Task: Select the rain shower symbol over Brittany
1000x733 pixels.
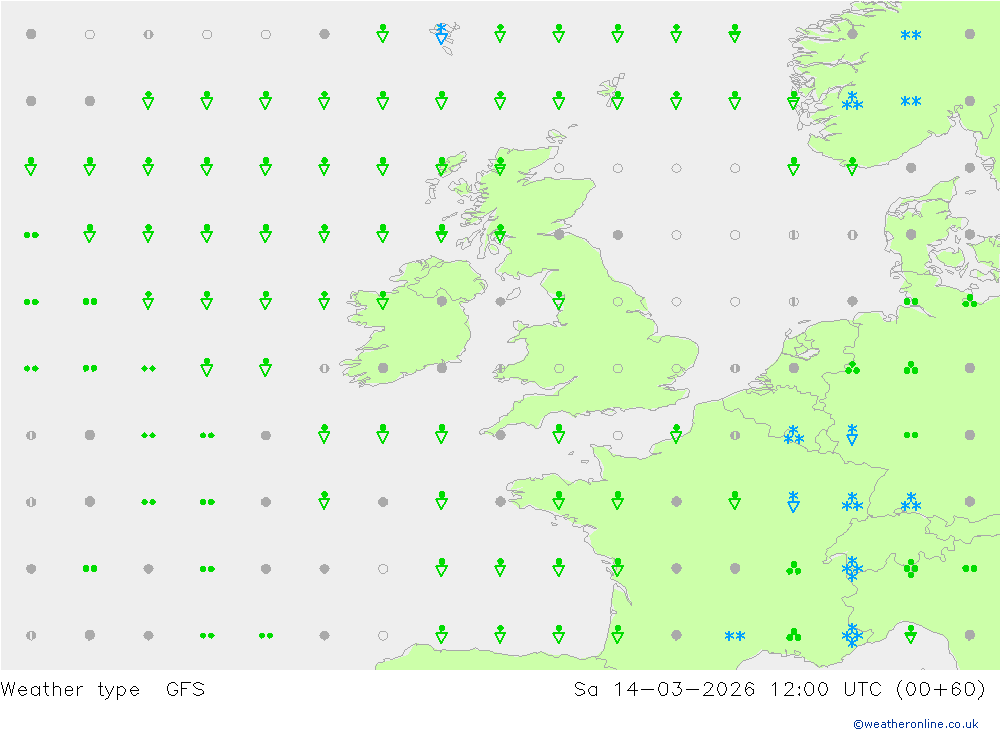Action: 559,501
